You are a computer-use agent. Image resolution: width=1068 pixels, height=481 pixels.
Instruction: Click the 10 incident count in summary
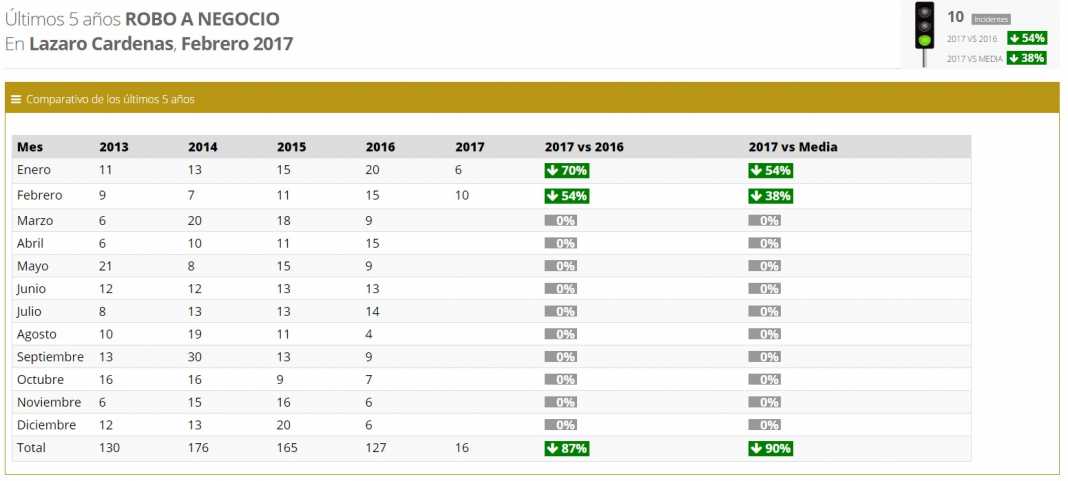coord(956,18)
